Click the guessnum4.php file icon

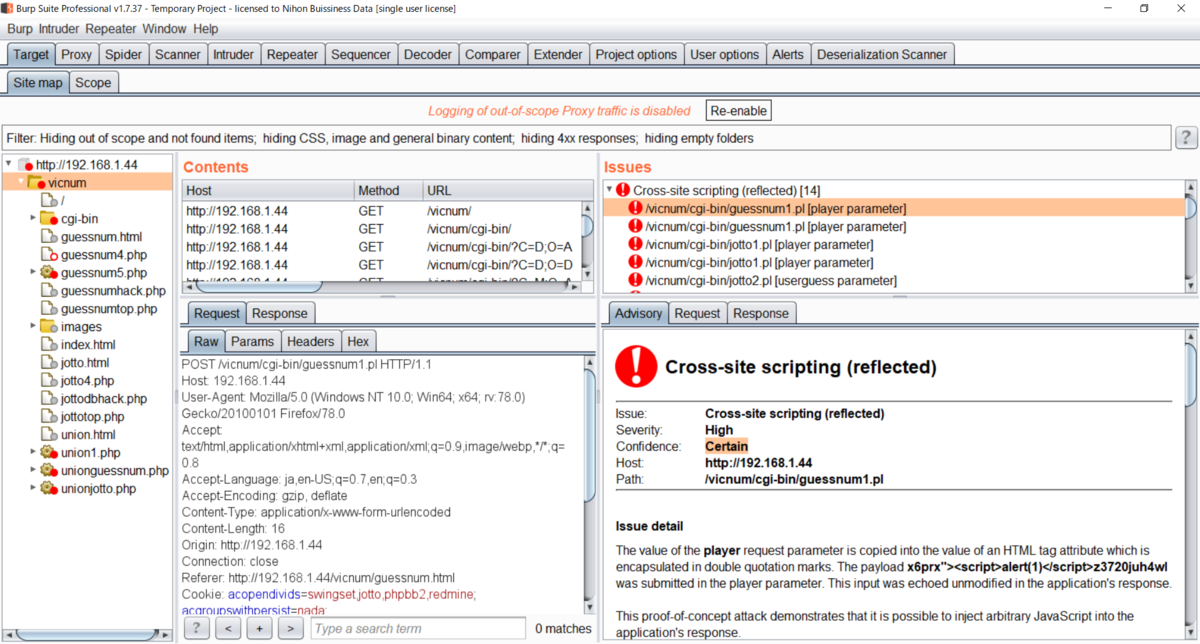[49, 255]
